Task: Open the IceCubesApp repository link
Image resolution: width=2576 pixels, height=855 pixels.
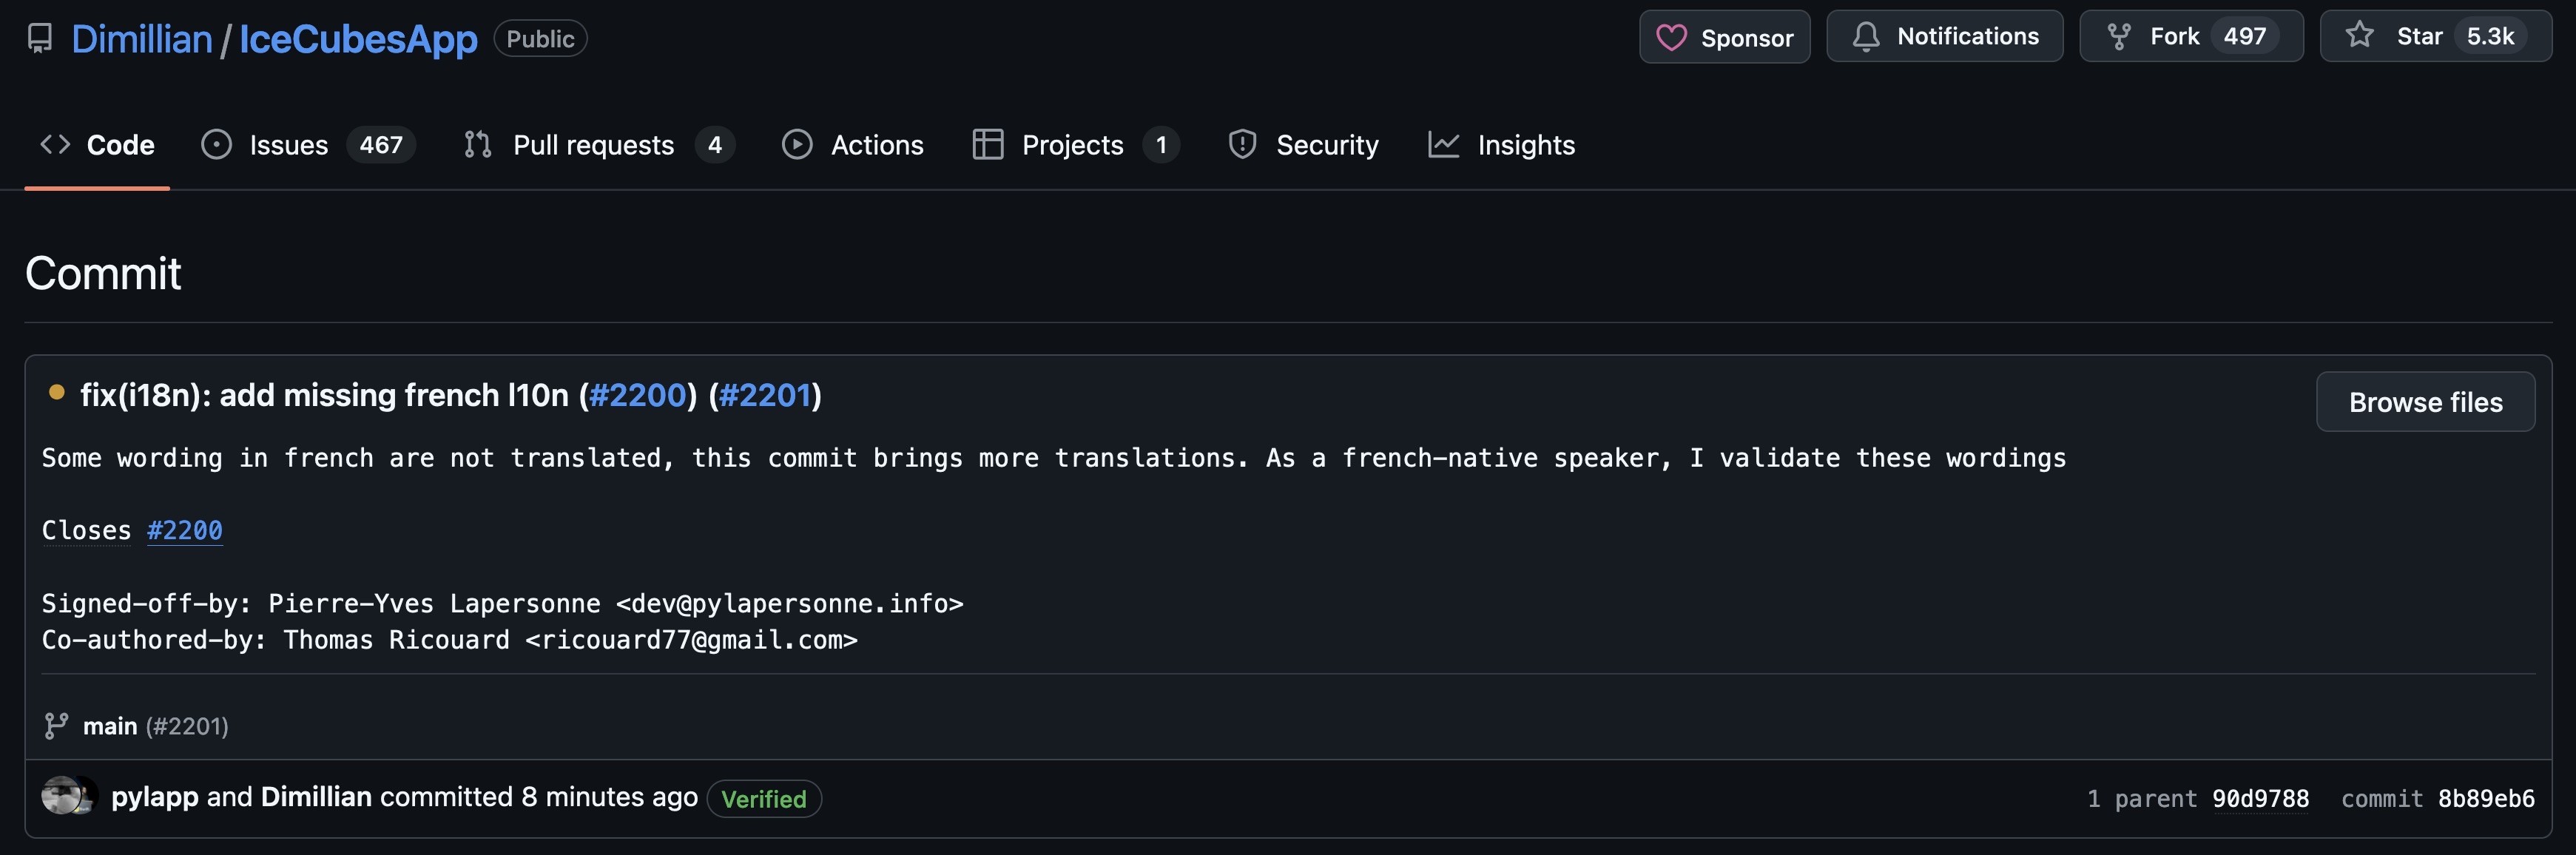Action: (x=358, y=39)
